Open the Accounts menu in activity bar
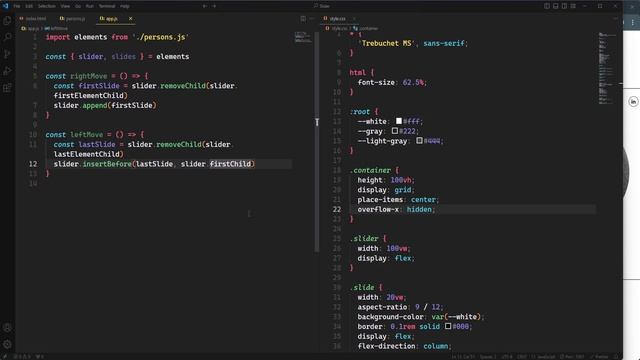The height and width of the screenshot is (360, 640). click(x=7, y=327)
